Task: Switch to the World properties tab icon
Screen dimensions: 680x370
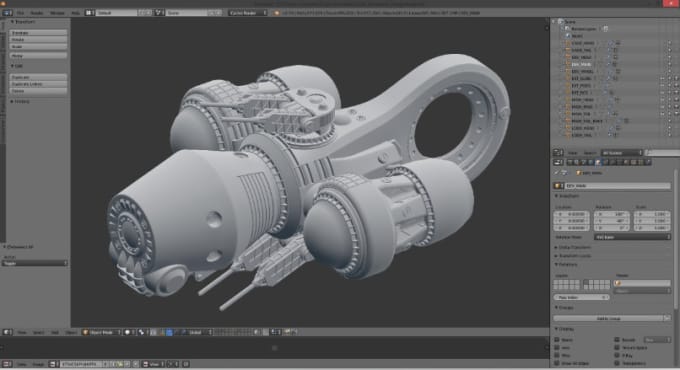Action: [x=591, y=162]
